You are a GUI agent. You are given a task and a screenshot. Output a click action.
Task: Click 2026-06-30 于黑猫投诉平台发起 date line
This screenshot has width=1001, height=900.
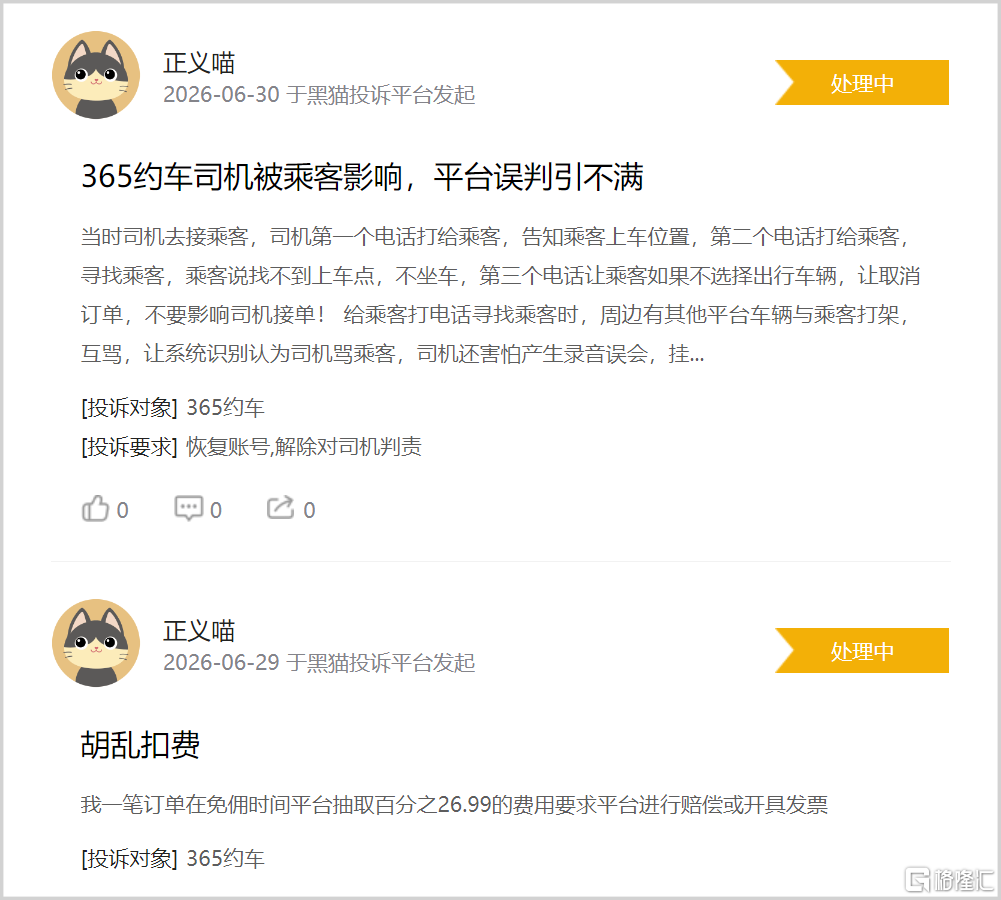click(x=319, y=94)
